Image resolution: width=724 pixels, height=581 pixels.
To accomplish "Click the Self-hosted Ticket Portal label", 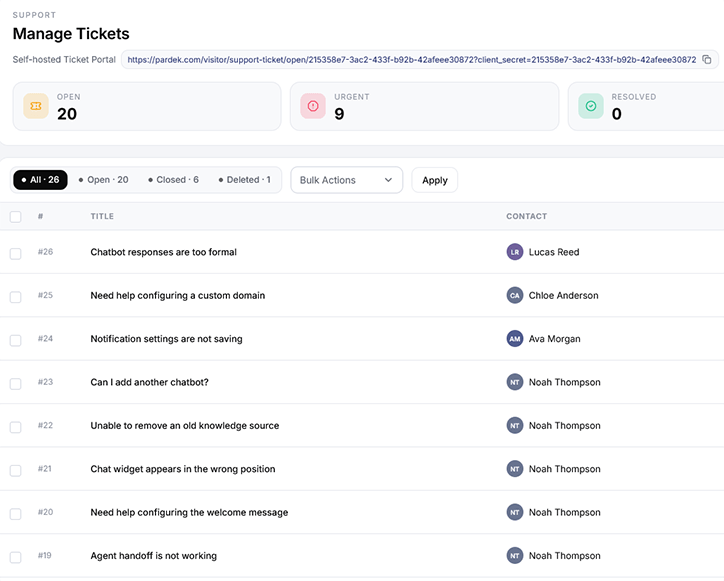I will point(64,60).
